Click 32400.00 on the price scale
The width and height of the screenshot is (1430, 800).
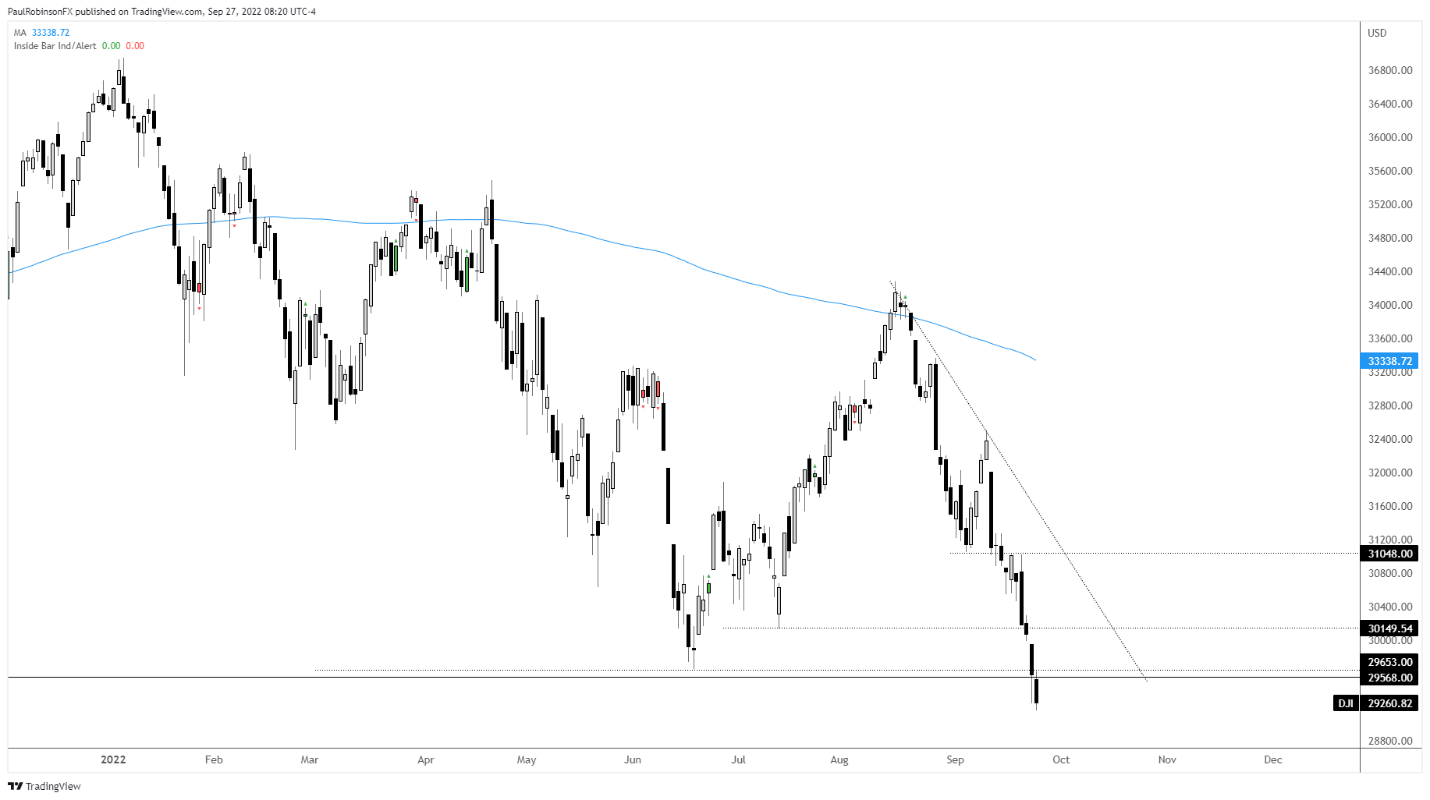[1390, 439]
